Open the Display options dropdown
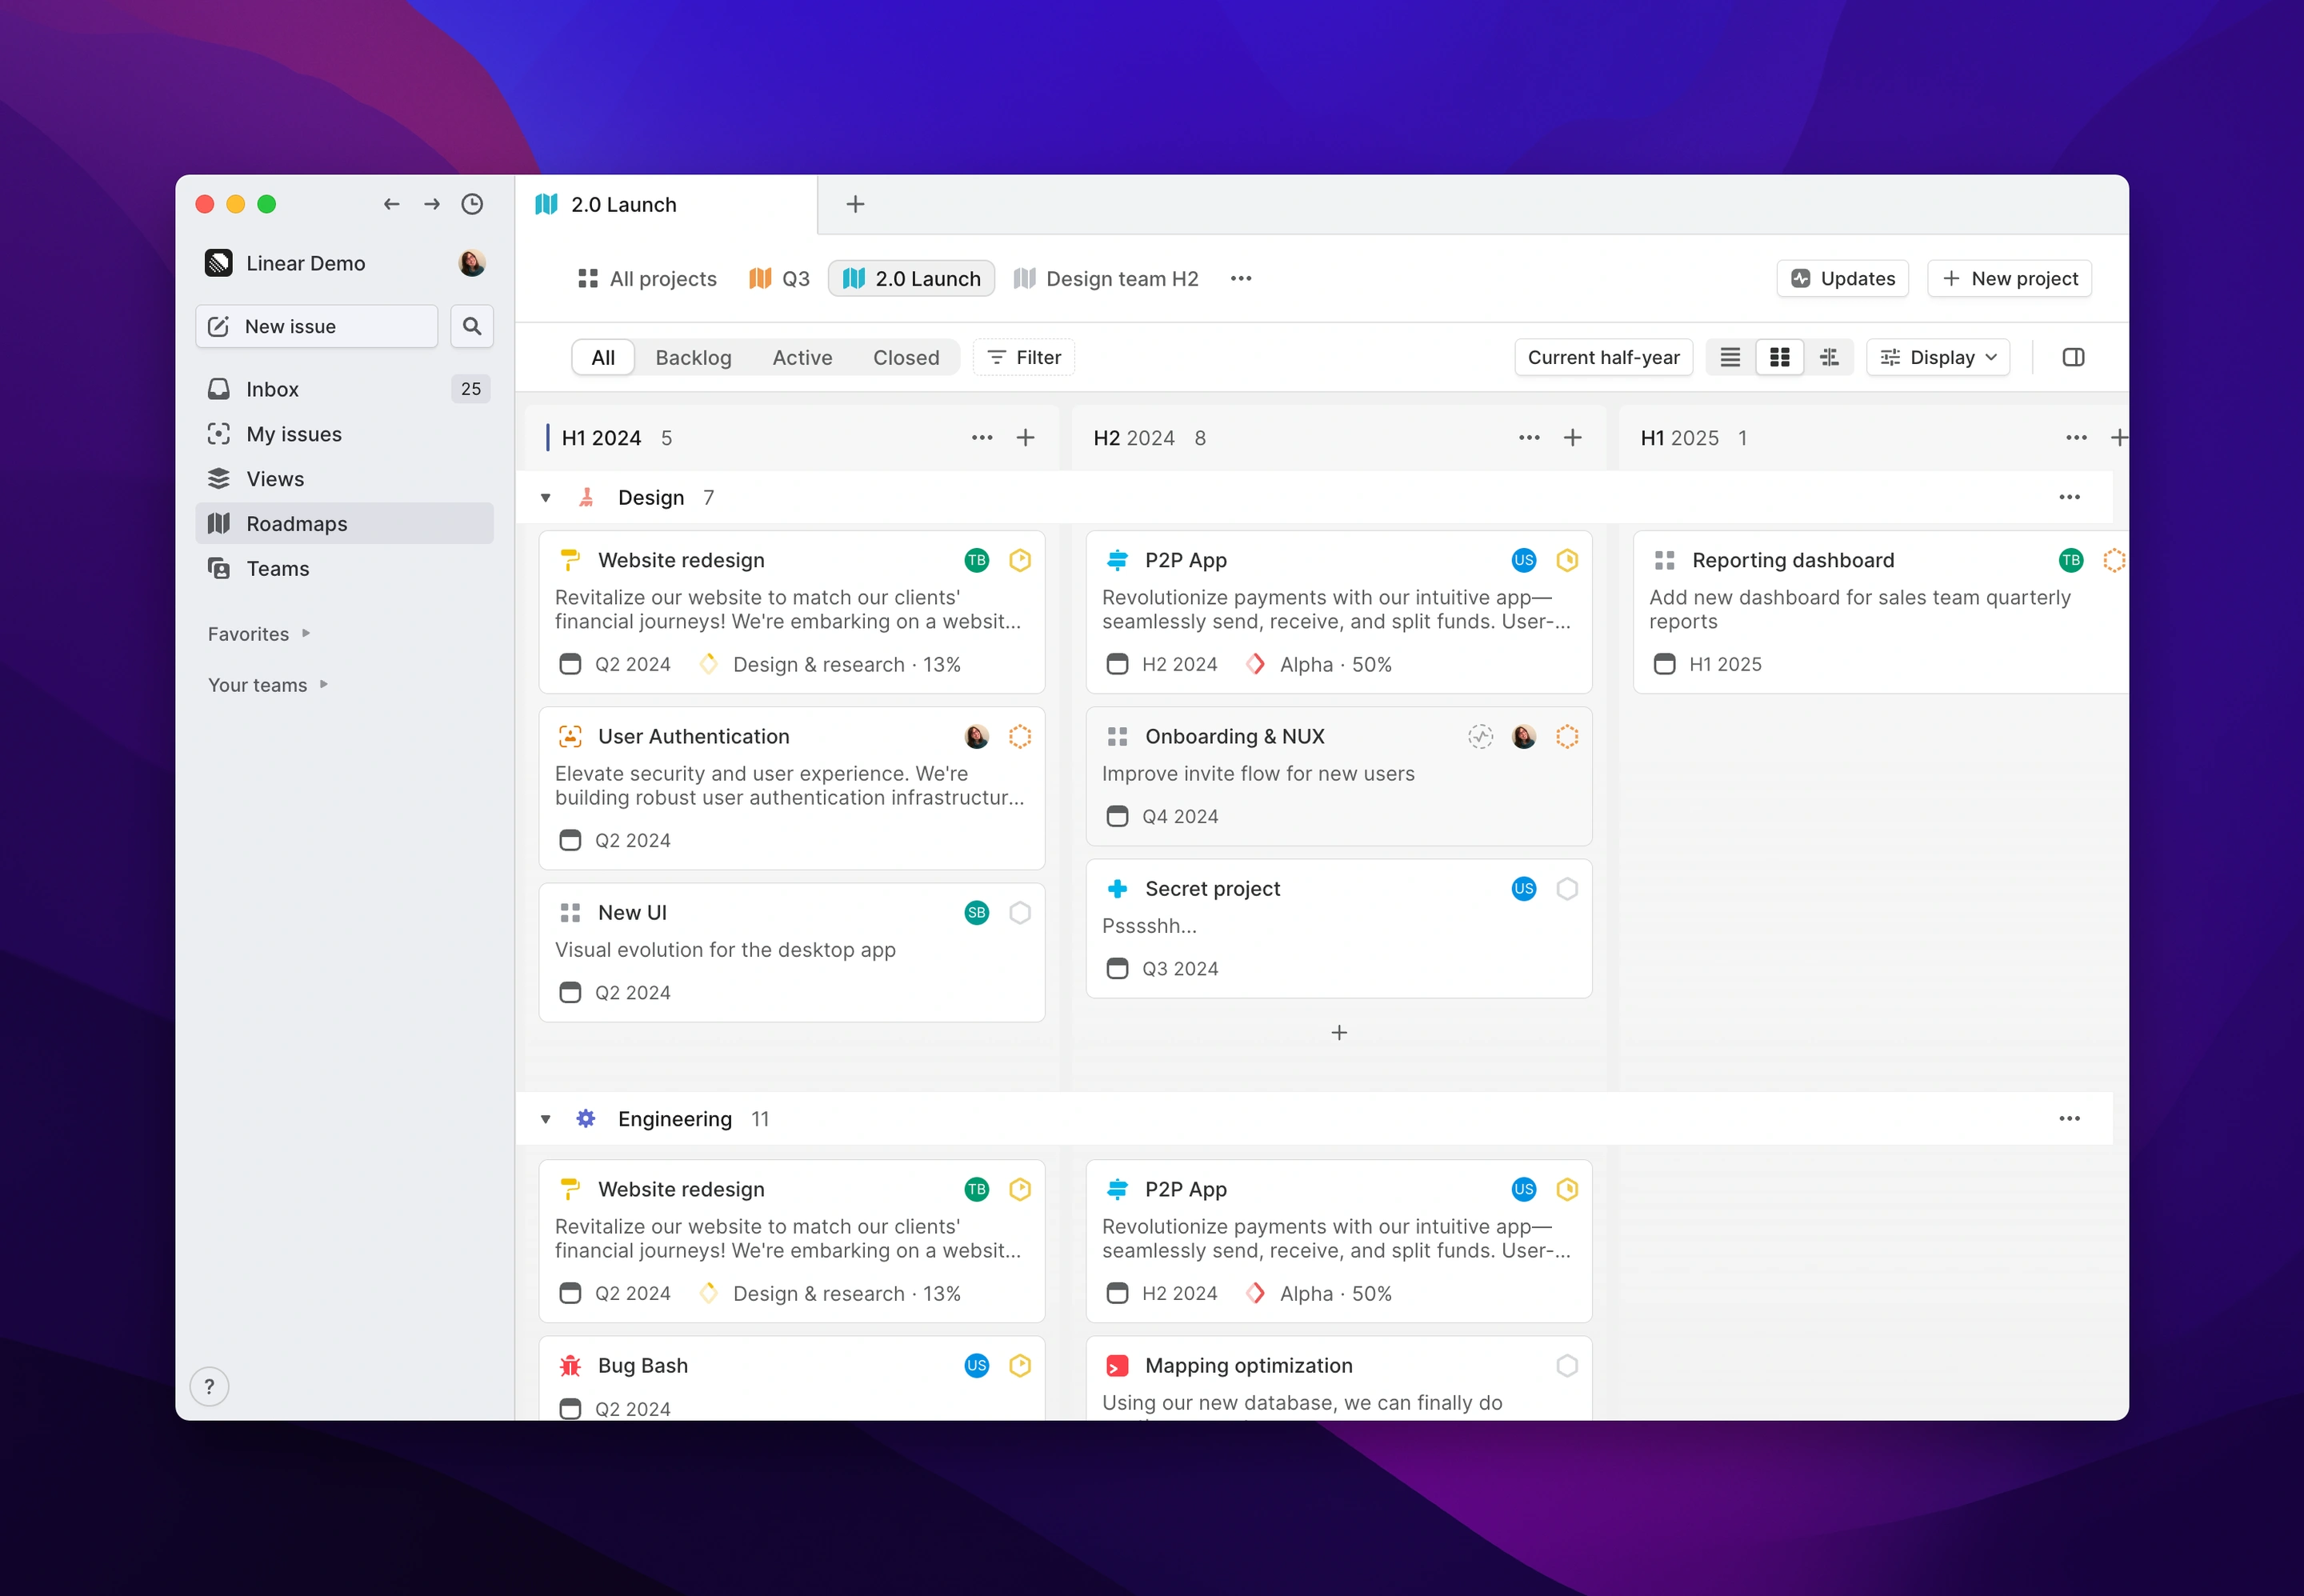 [x=1938, y=357]
